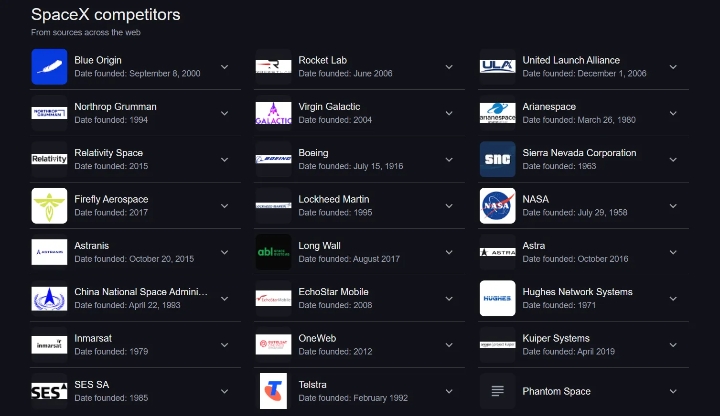The height and width of the screenshot is (416, 720).
Task: Click the NASA logo icon
Action: click(x=497, y=206)
